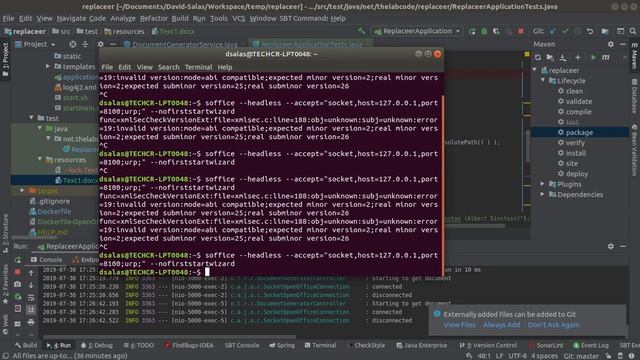640x360 pixels.
Task: Rerun application in the Run panel
Action: (x=18, y=260)
